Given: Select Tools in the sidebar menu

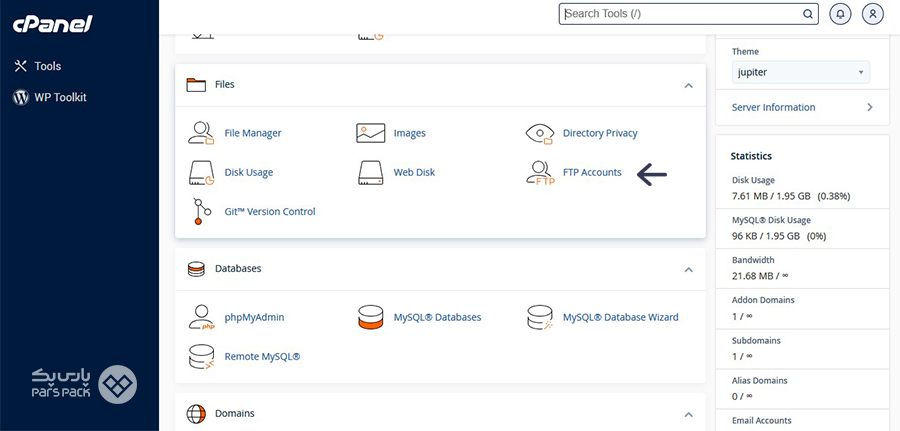Looking at the screenshot, I should click(x=48, y=66).
